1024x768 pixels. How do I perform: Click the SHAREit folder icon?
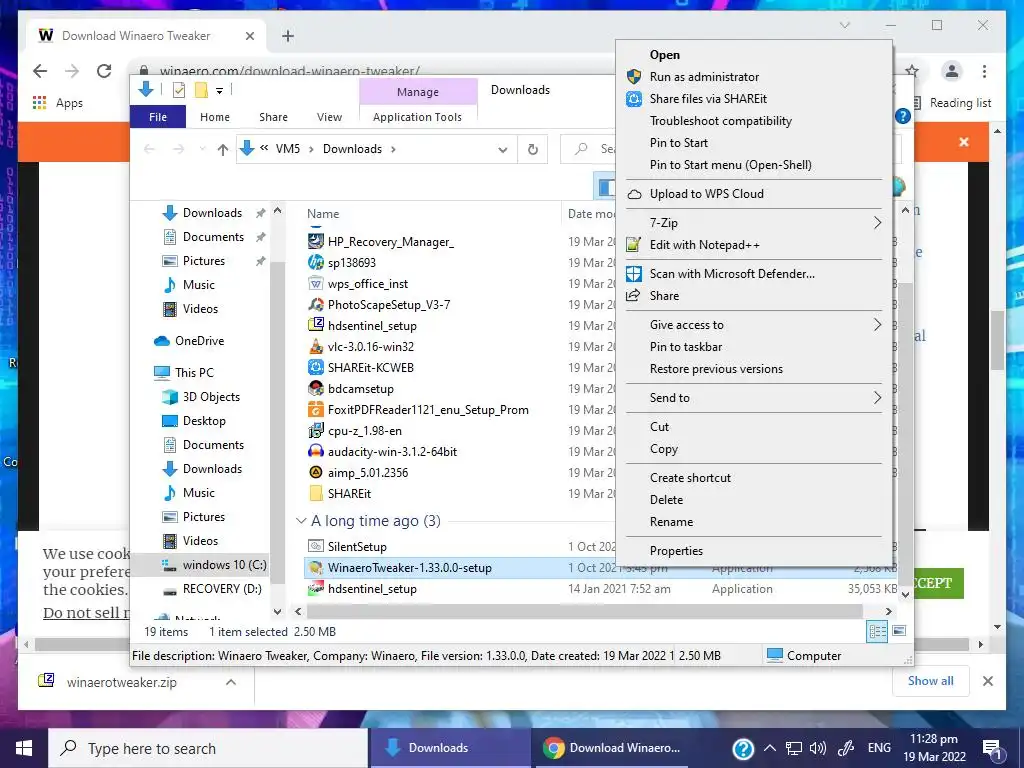pos(316,494)
